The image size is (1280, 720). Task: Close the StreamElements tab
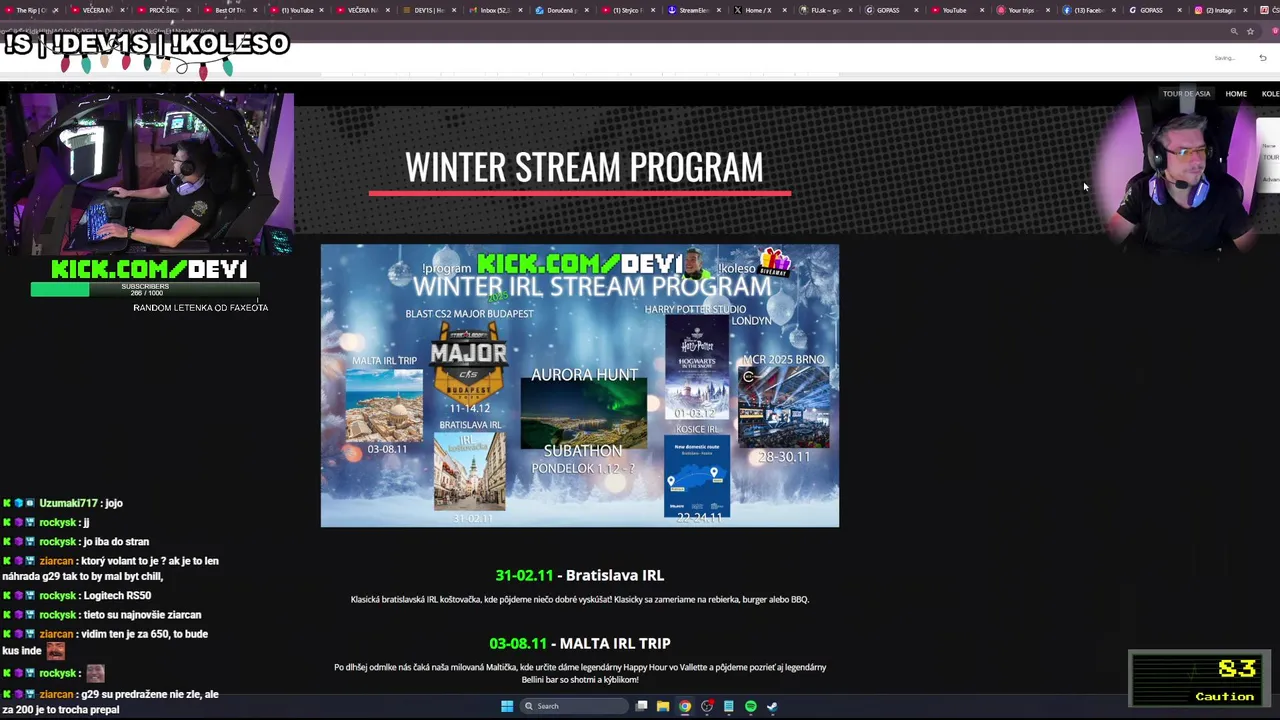(718, 10)
